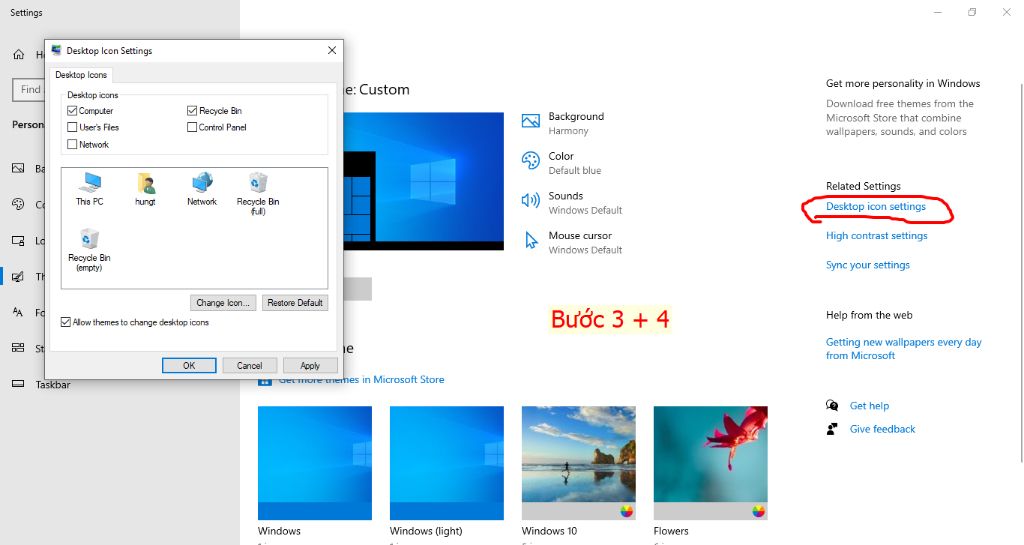Click the Settings window scrollbar

[x=1021, y=271]
